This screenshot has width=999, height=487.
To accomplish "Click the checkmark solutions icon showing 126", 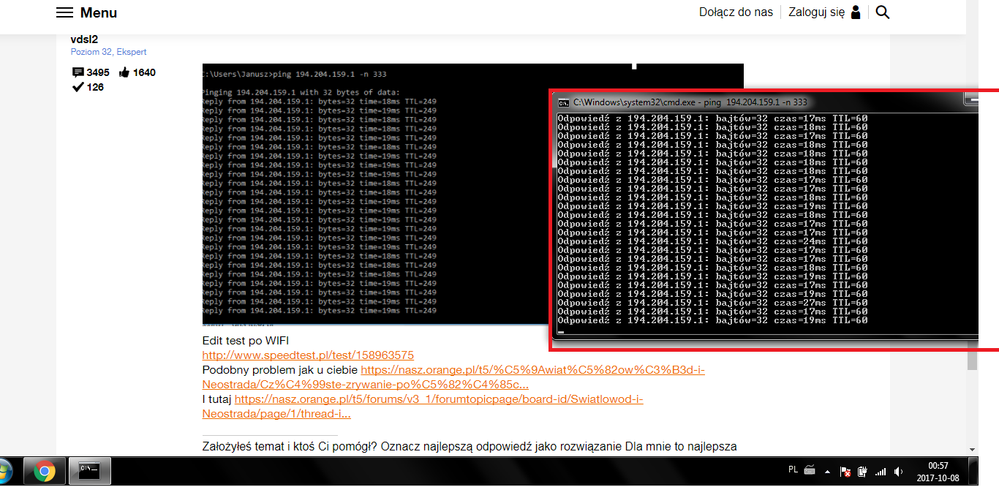I will [x=78, y=87].
